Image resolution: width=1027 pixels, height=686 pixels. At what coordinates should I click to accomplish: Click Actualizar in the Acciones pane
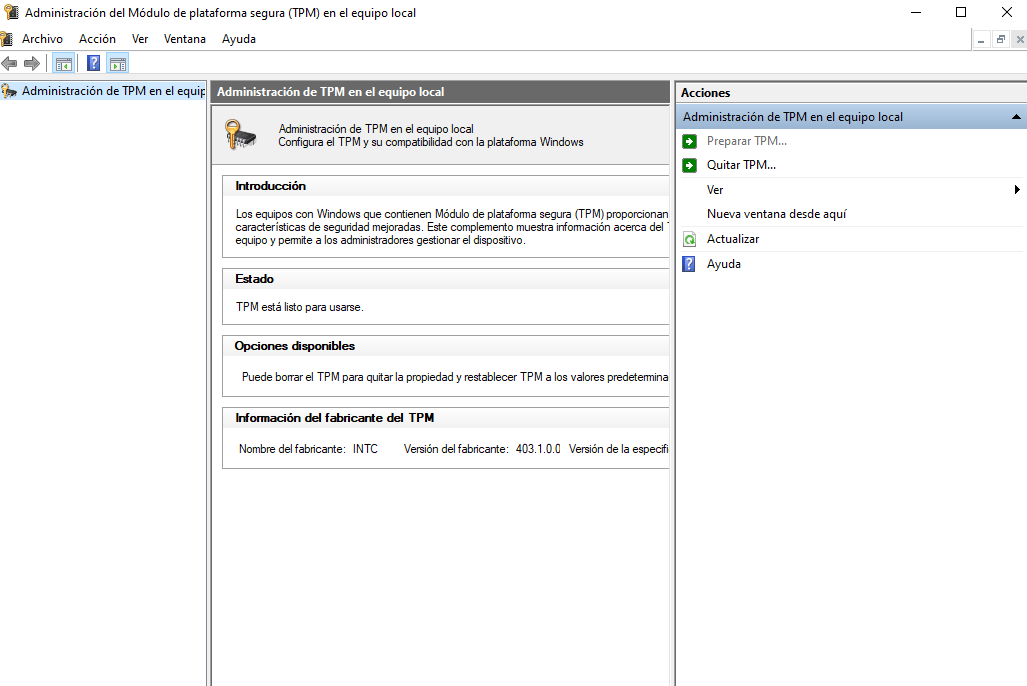733,239
